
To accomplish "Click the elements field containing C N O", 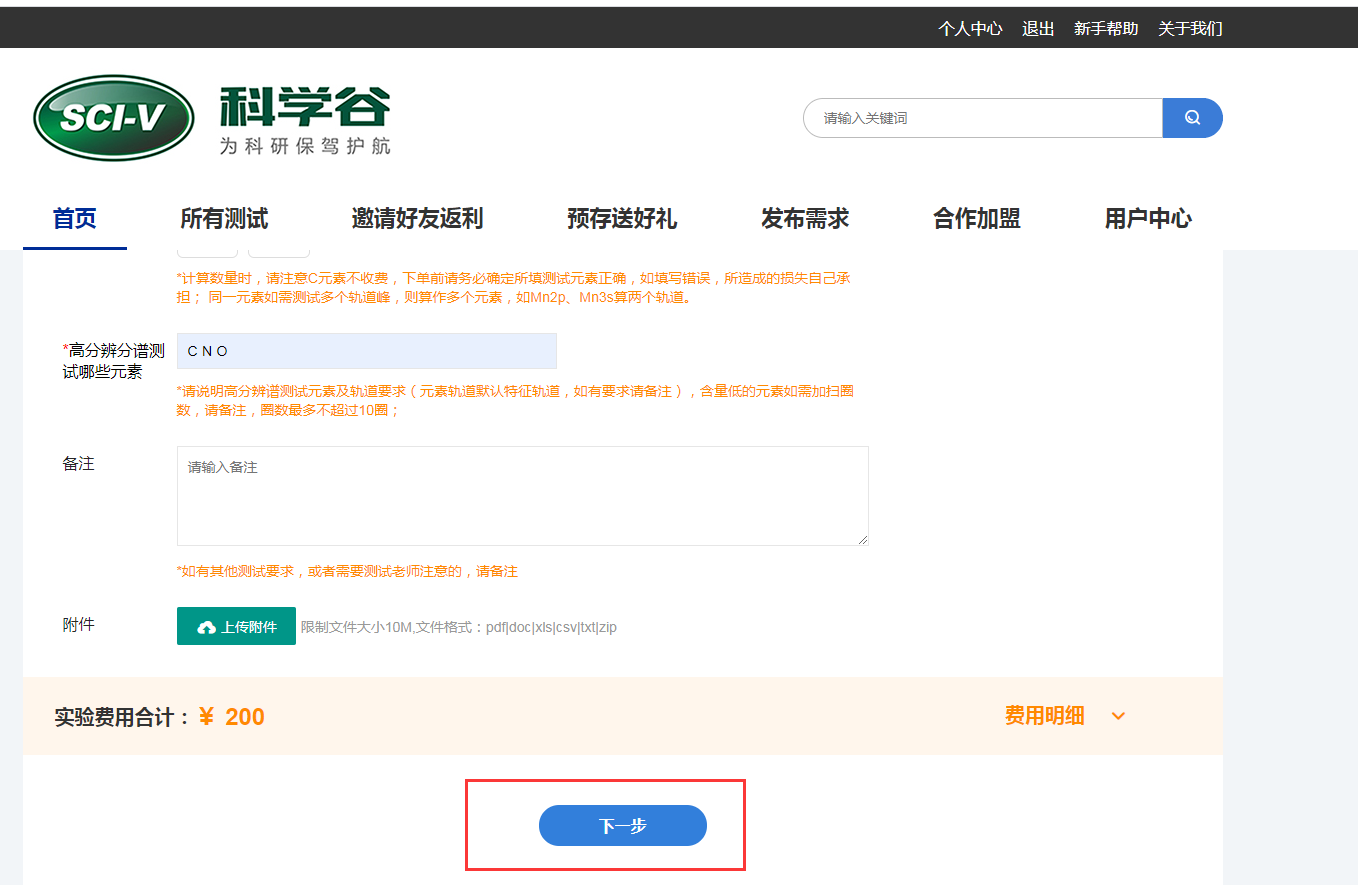I will [366, 351].
